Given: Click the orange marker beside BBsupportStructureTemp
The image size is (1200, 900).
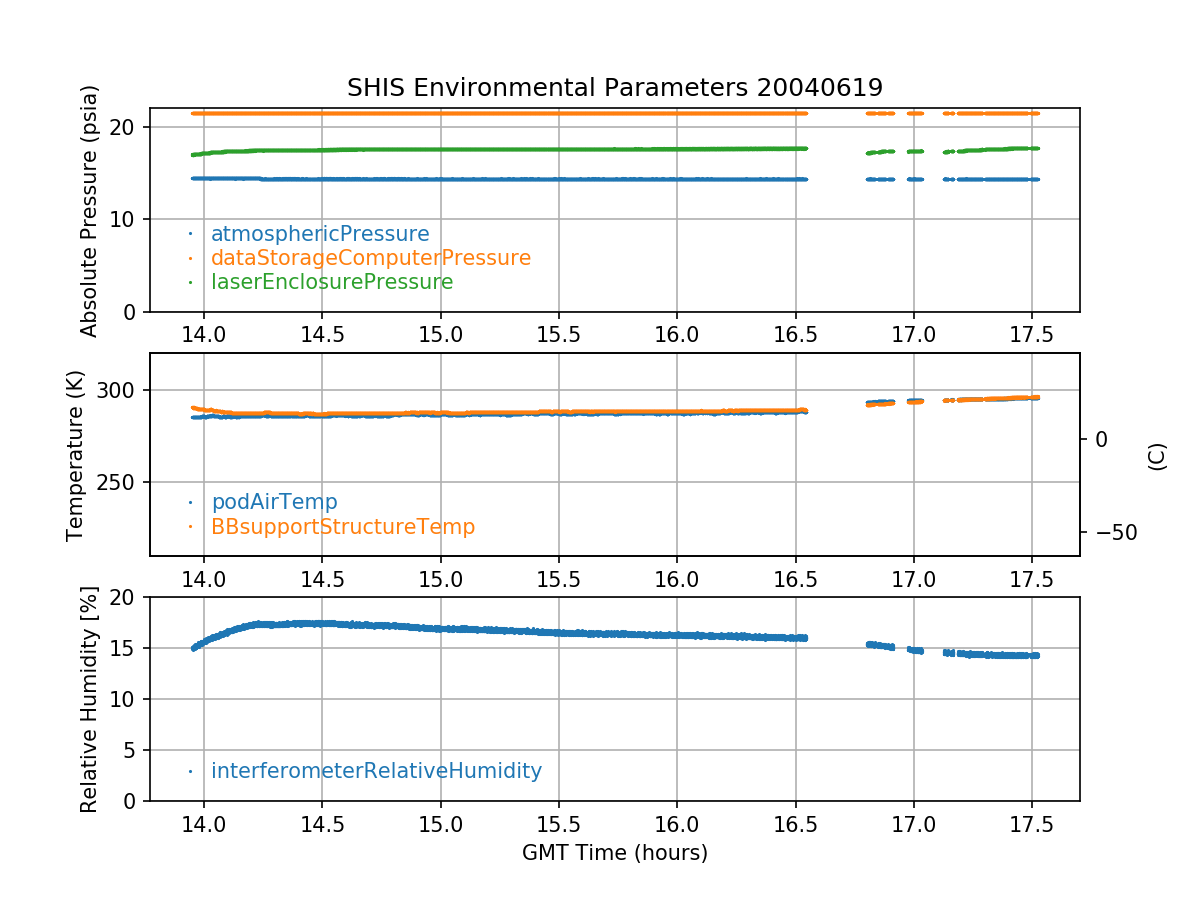Looking at the screenshot, I should tap(190, 526).
